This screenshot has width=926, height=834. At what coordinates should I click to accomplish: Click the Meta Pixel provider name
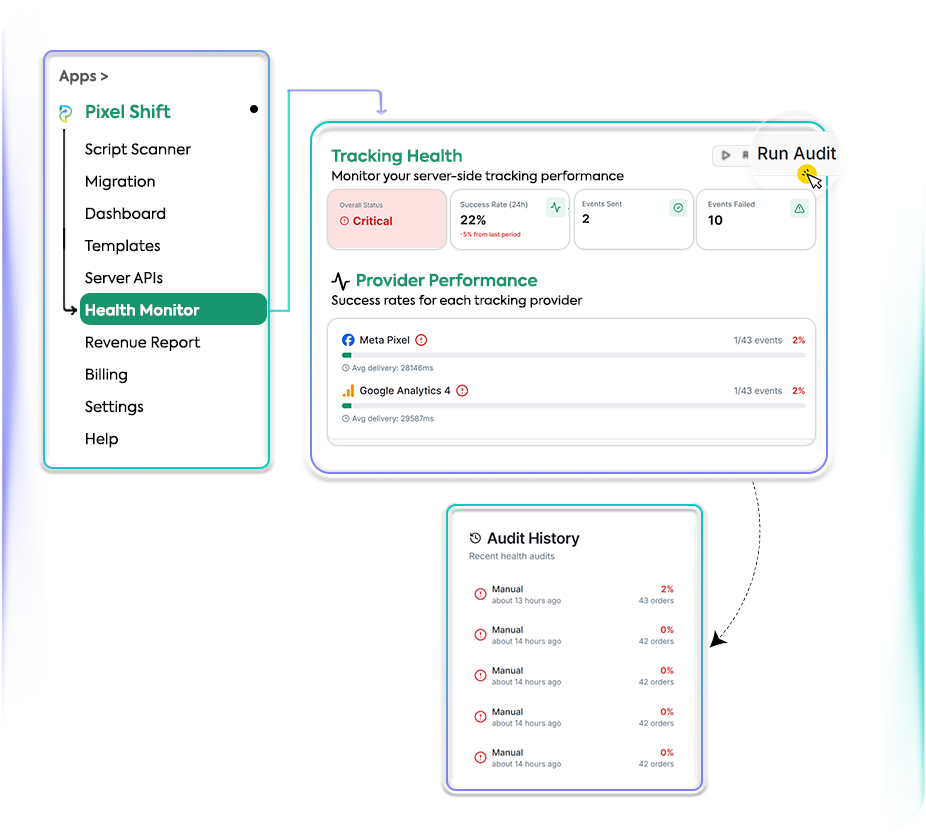click(384, 340)
